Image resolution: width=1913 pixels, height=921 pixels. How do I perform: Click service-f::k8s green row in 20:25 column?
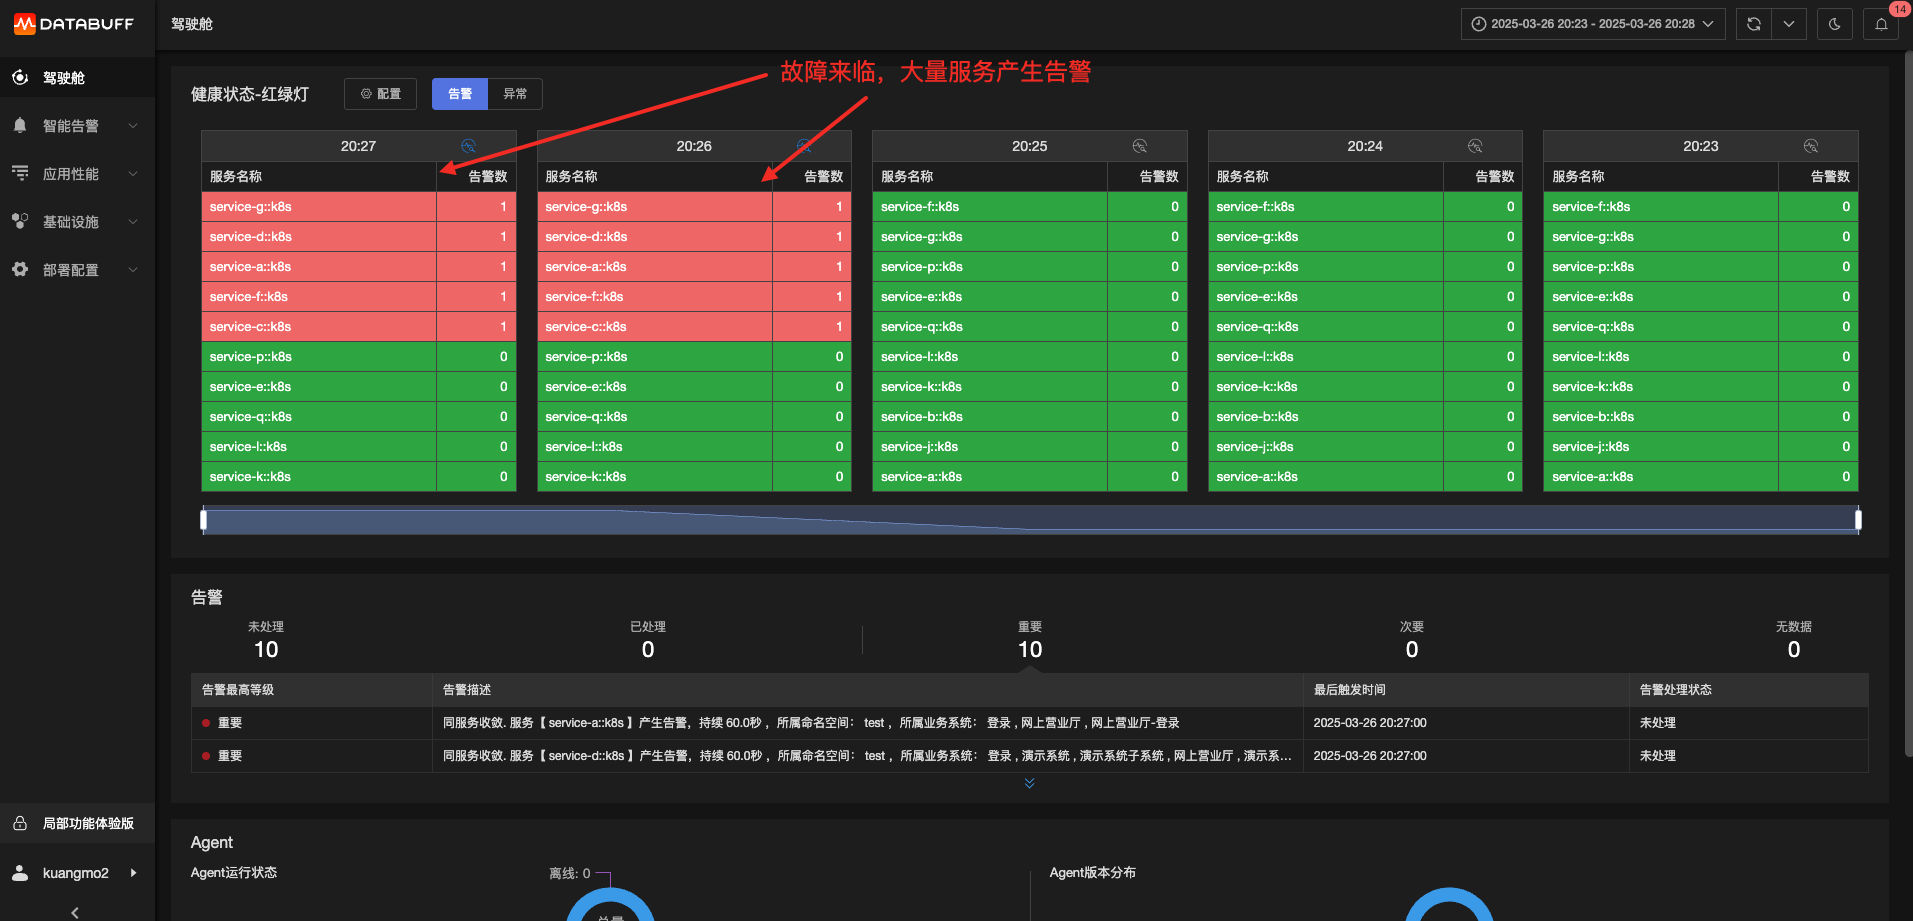(x=1029, y=206)
